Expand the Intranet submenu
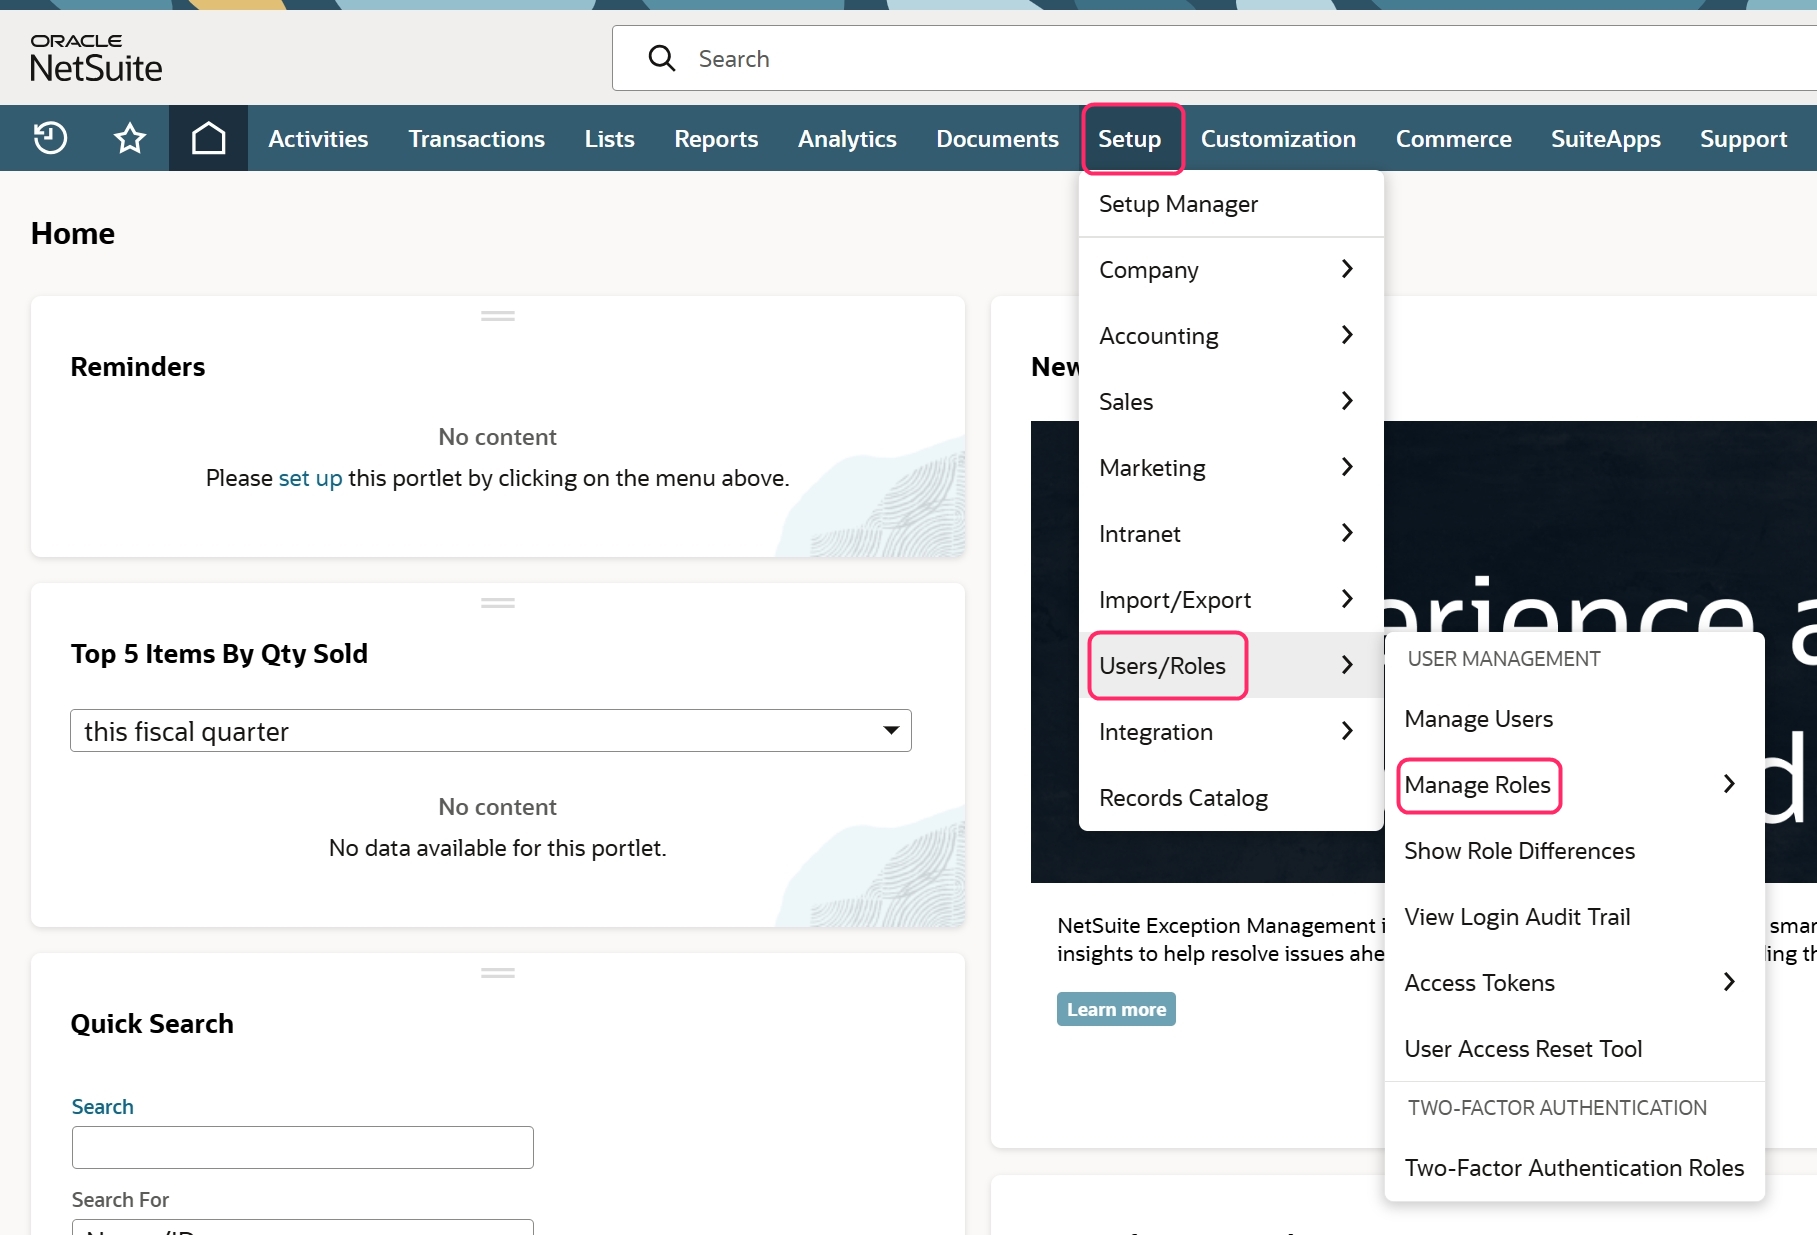 [x=1231, y=534]
